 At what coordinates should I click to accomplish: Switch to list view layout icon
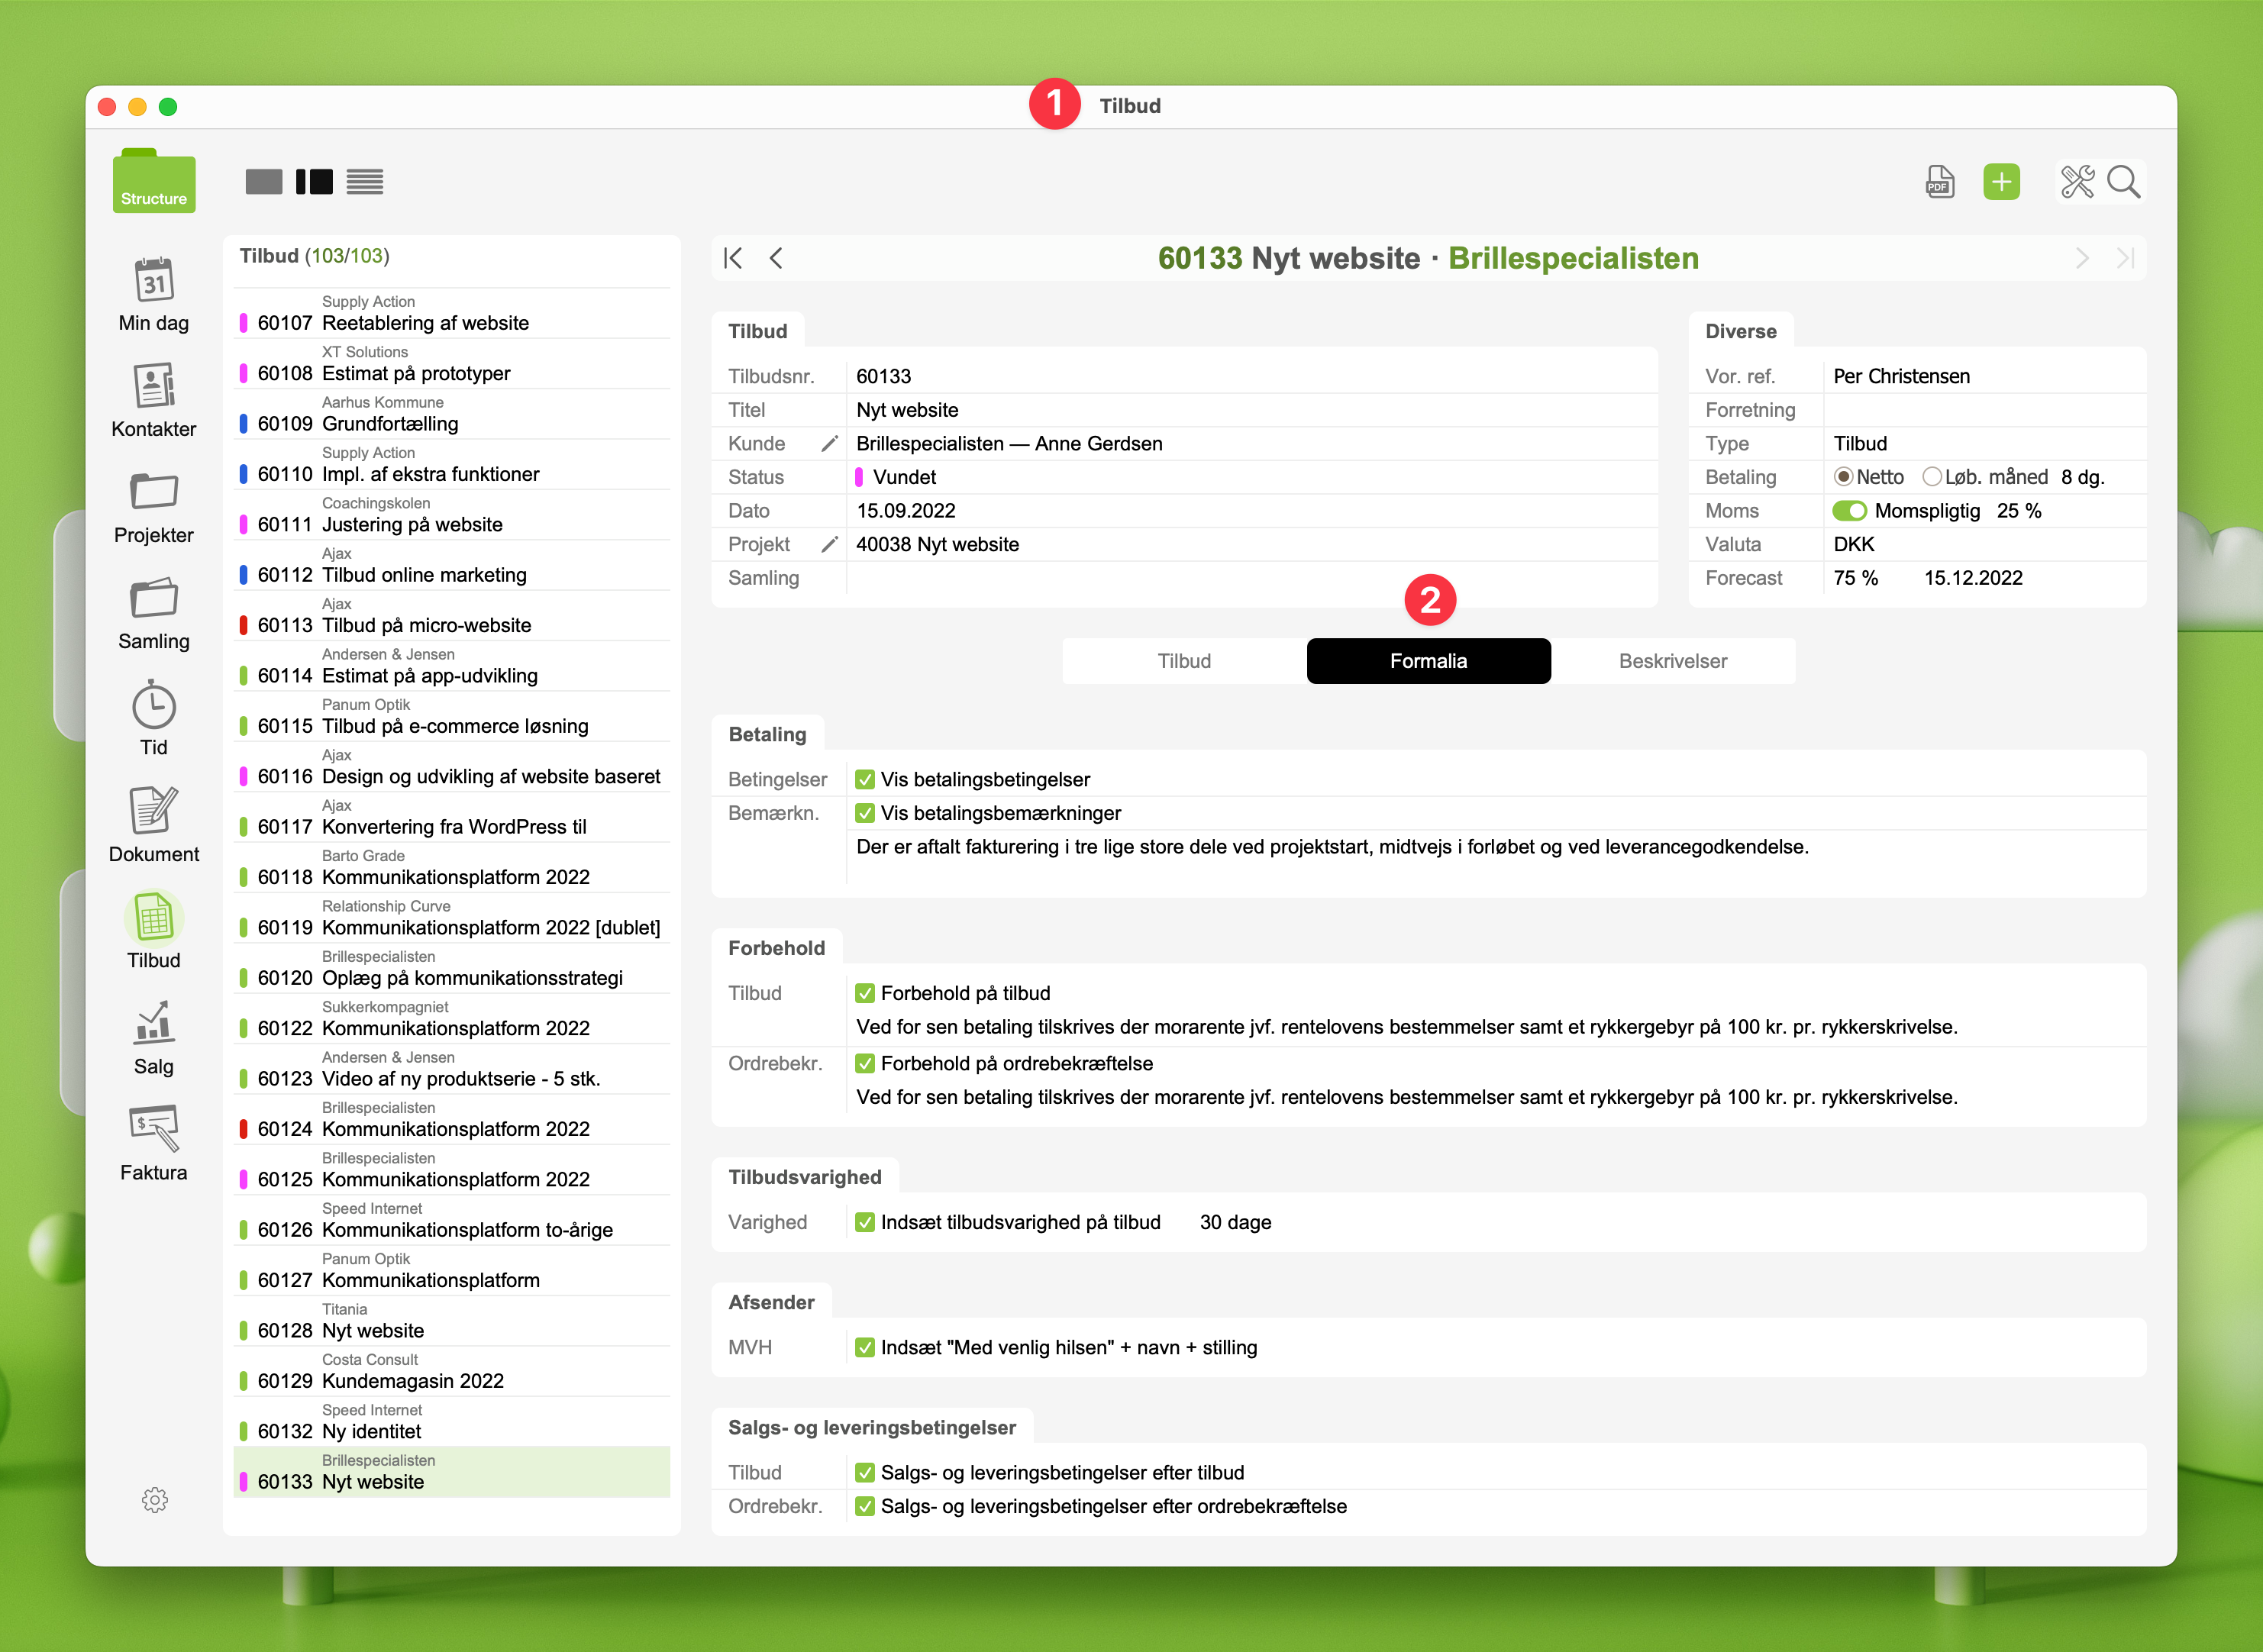(365, 182)
